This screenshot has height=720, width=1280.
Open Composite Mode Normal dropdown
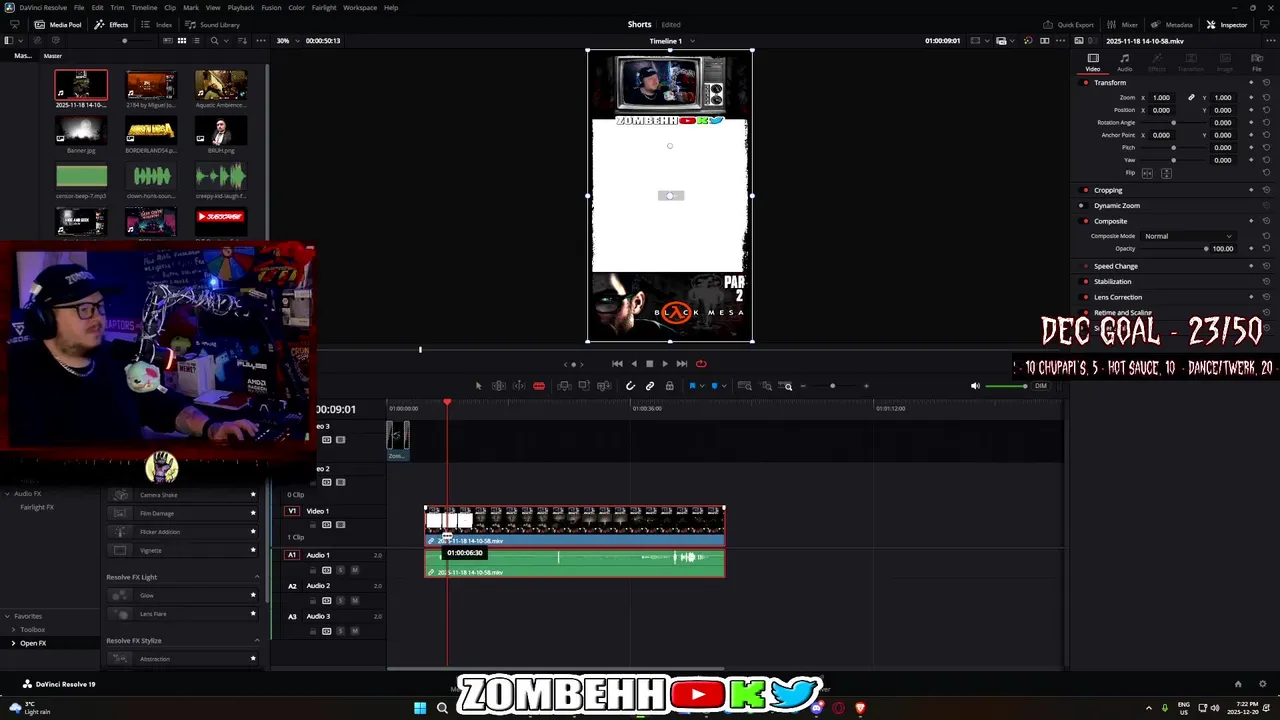click(1189, 236)
